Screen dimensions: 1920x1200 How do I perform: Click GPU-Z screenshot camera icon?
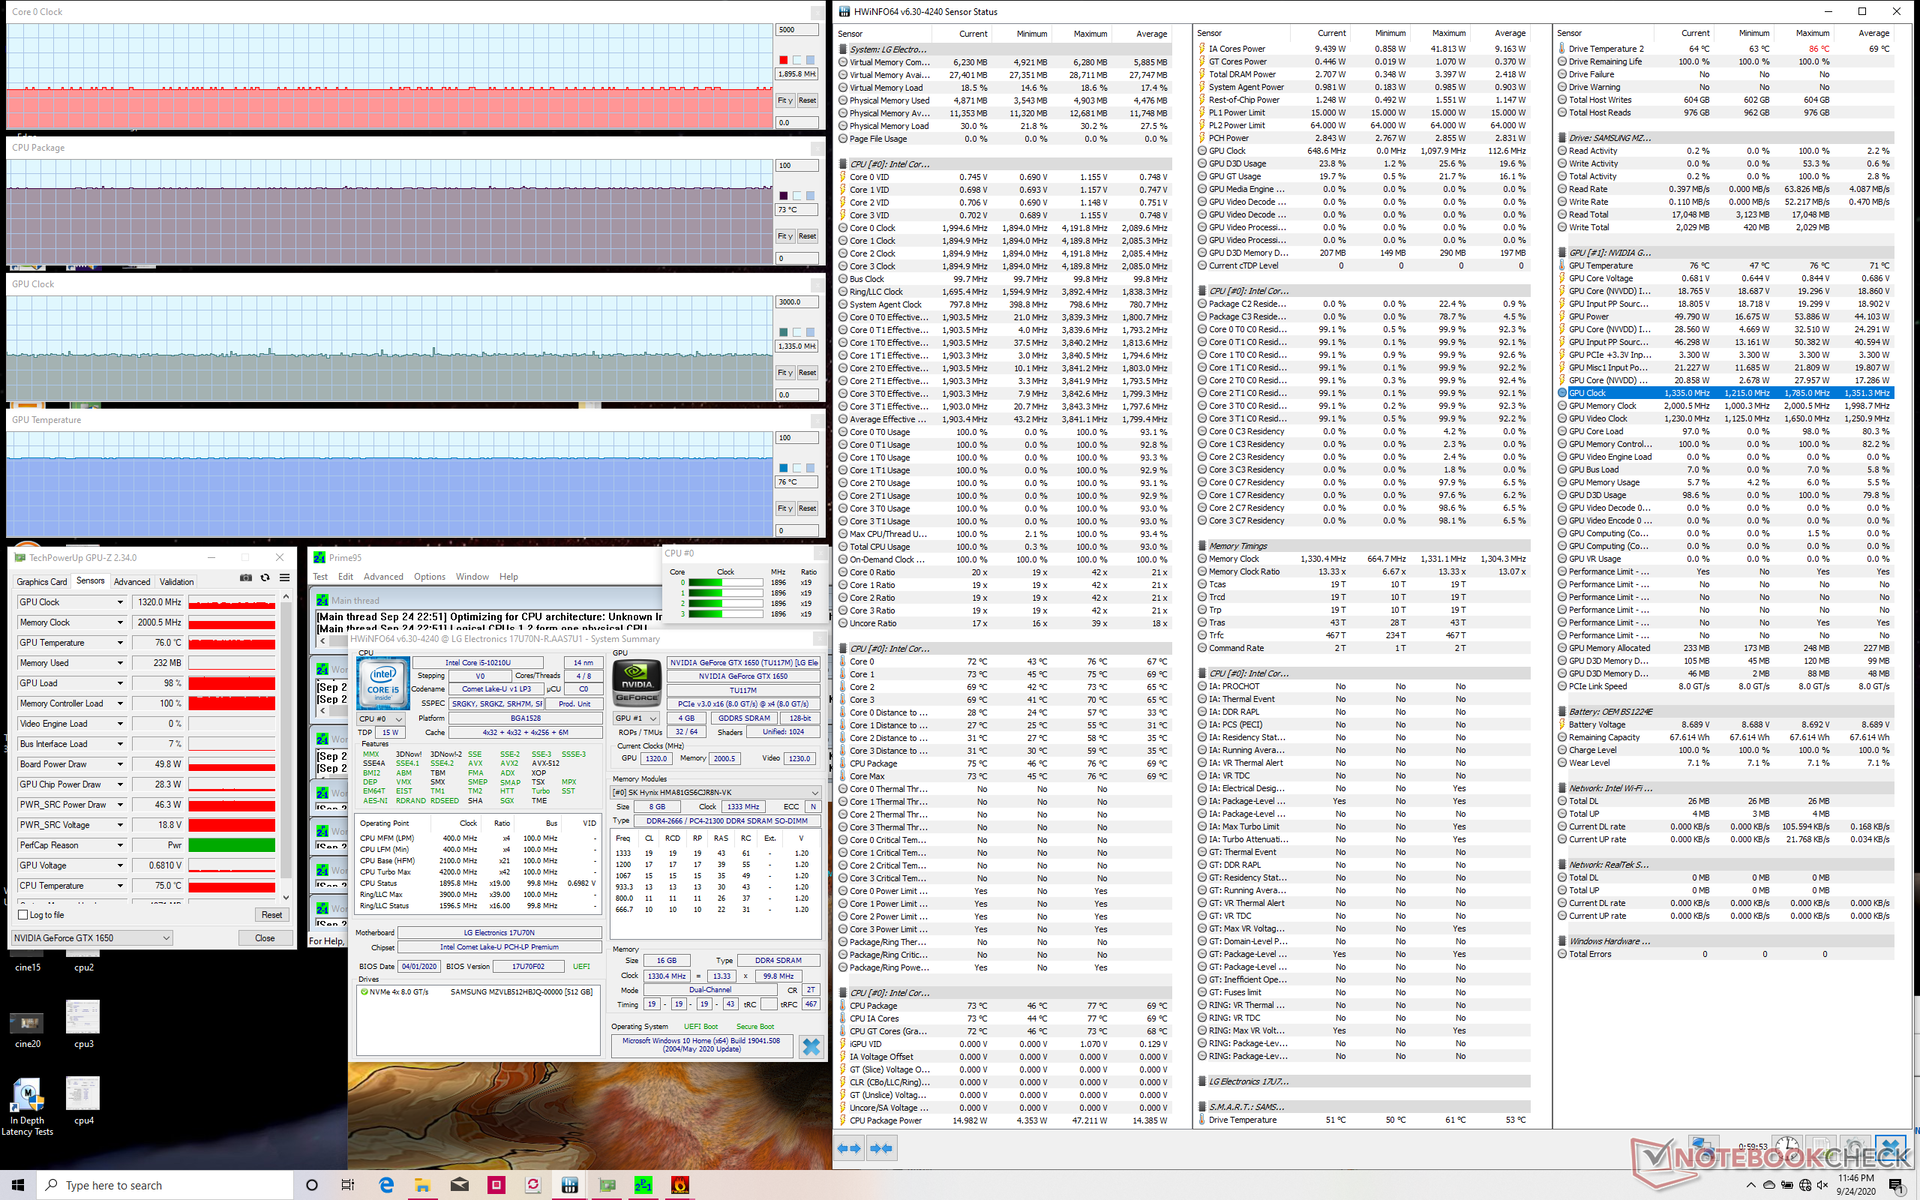click(x=246, y=578)
